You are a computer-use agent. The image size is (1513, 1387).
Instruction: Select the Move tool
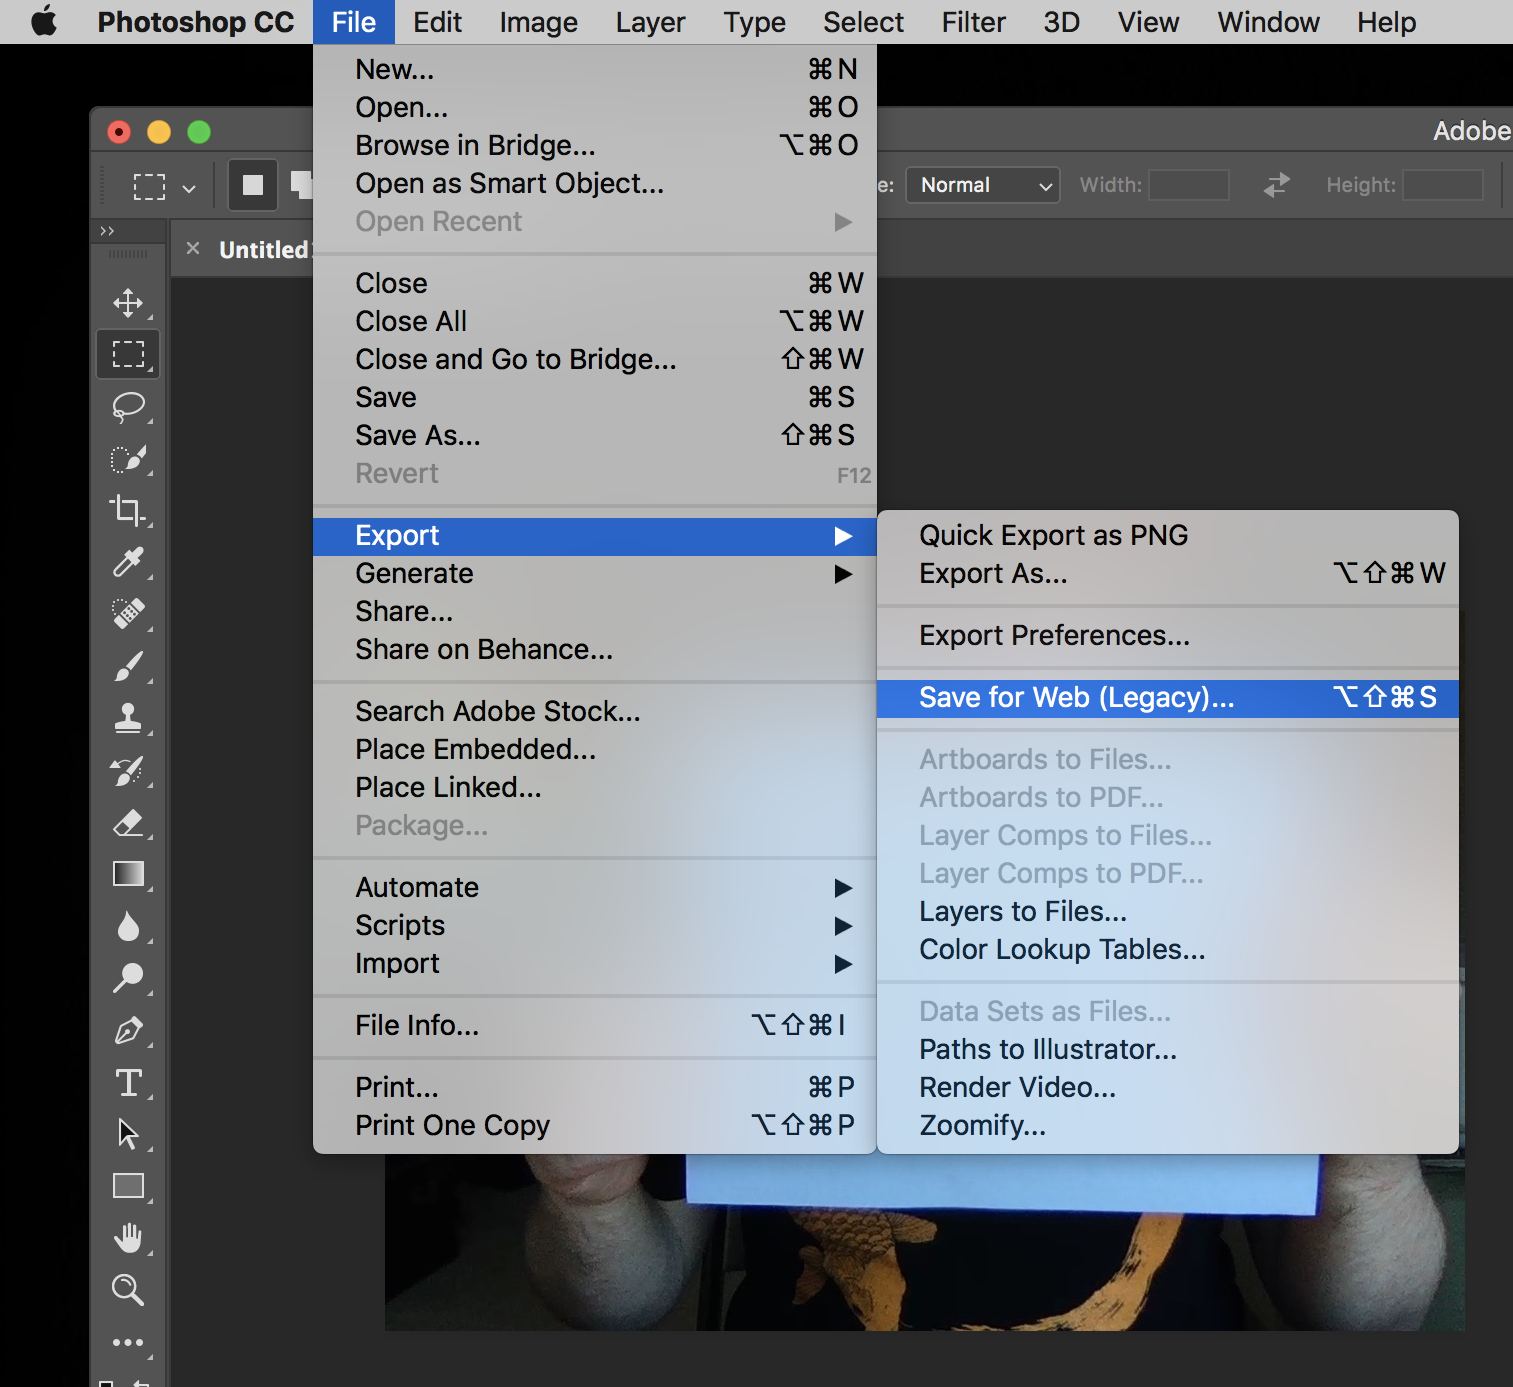coord(128,303)
